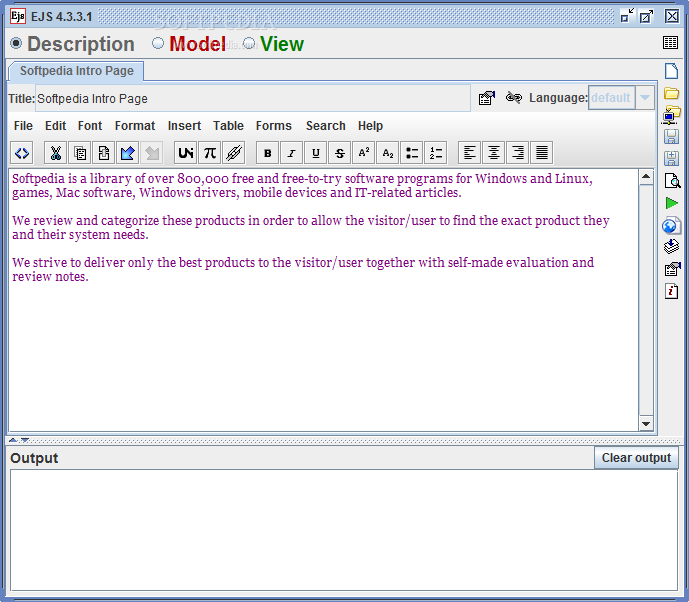Open the Help menu
The image size is (689, 602).
coord(370,126)
